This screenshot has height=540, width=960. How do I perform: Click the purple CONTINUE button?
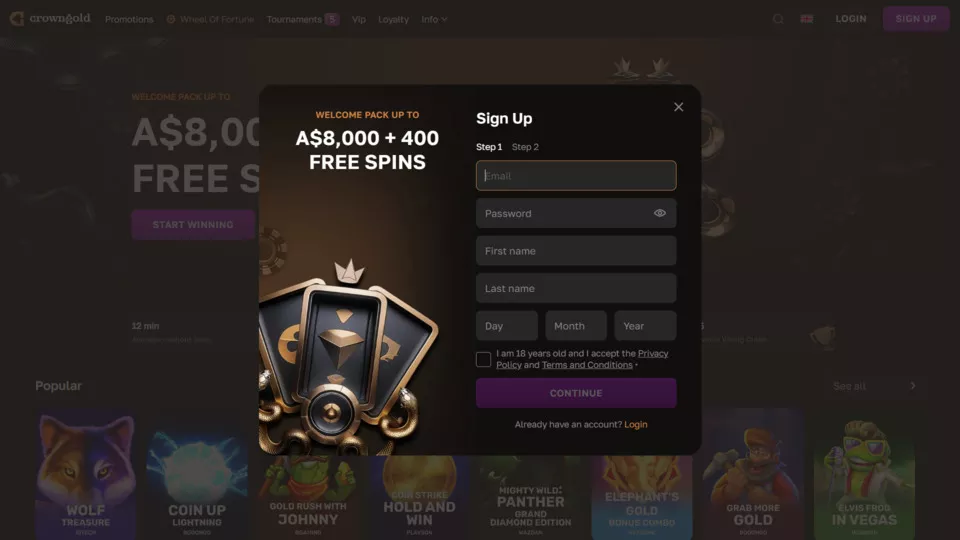point(576,393)
